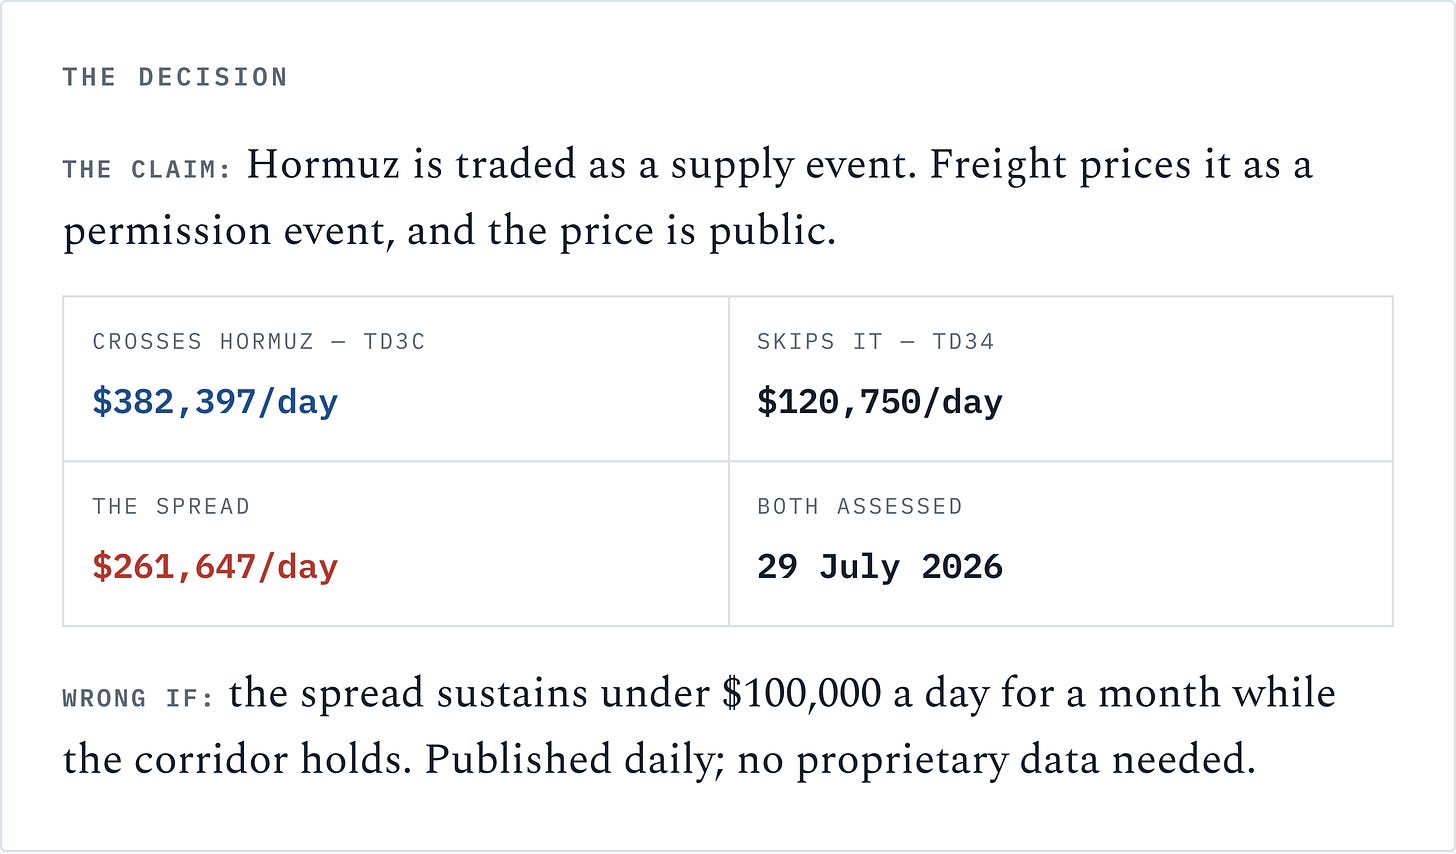
Task: Select the WRONG IF label
Action: [138, 698]
